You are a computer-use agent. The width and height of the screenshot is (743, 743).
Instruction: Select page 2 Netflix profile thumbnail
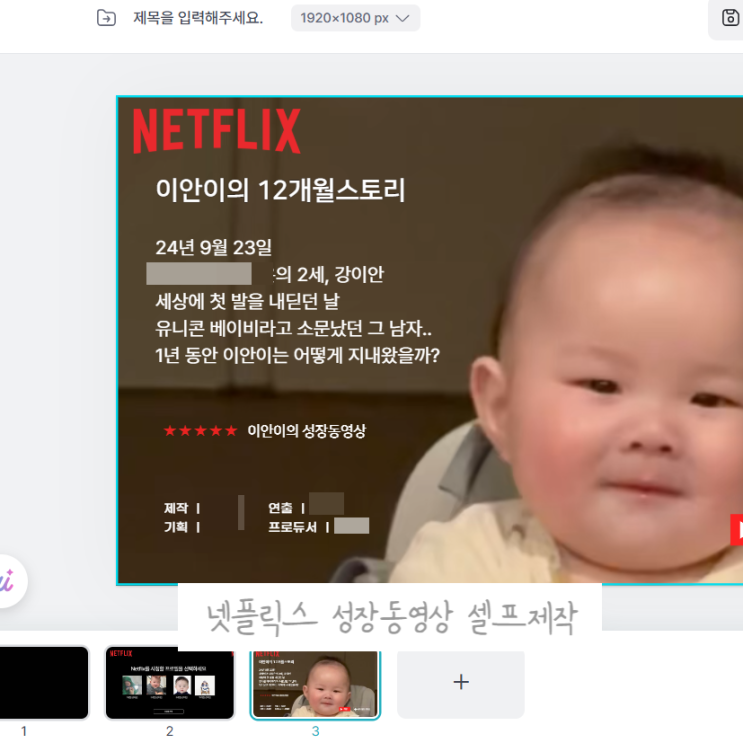click(170, 683)
